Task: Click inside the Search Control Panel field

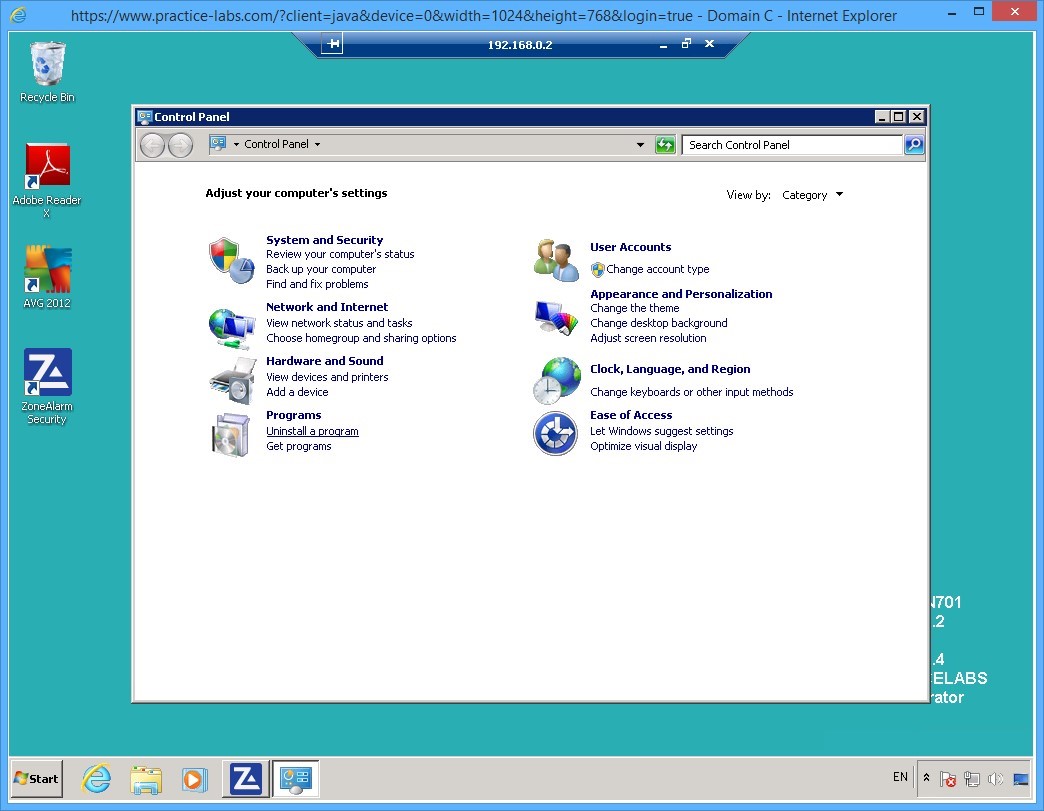Action: 790,144
